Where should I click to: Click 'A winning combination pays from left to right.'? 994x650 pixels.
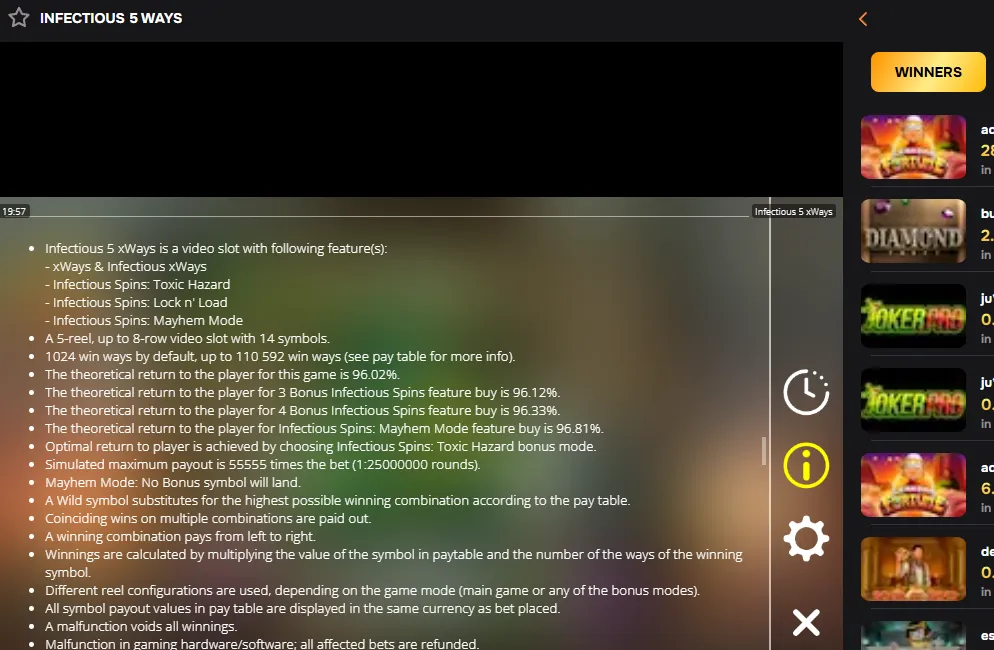(x=180, y=536)
